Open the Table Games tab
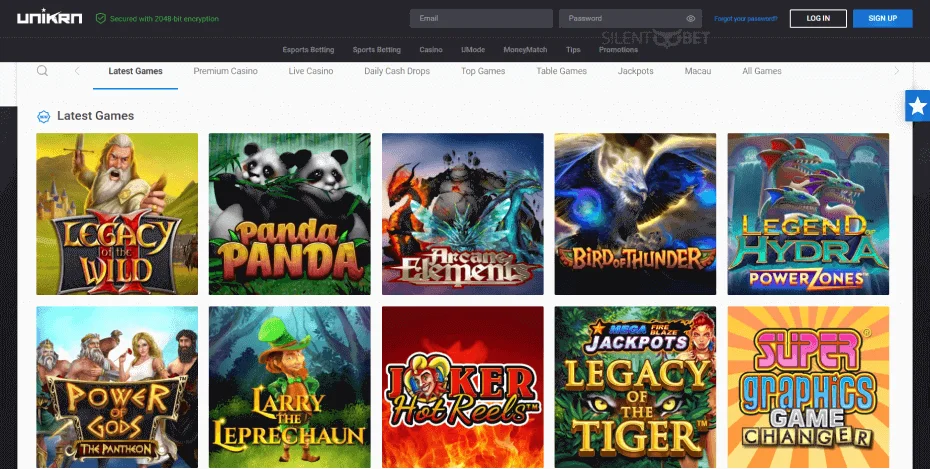Image resolution: width=930 pixels, height=469 pixels. [561, 71]
